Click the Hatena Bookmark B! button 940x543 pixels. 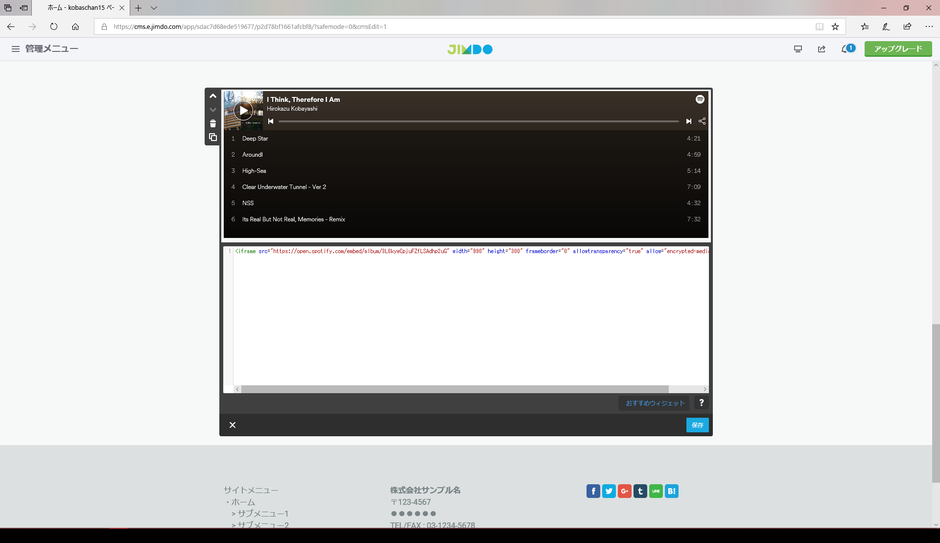[x=671, y=491]
